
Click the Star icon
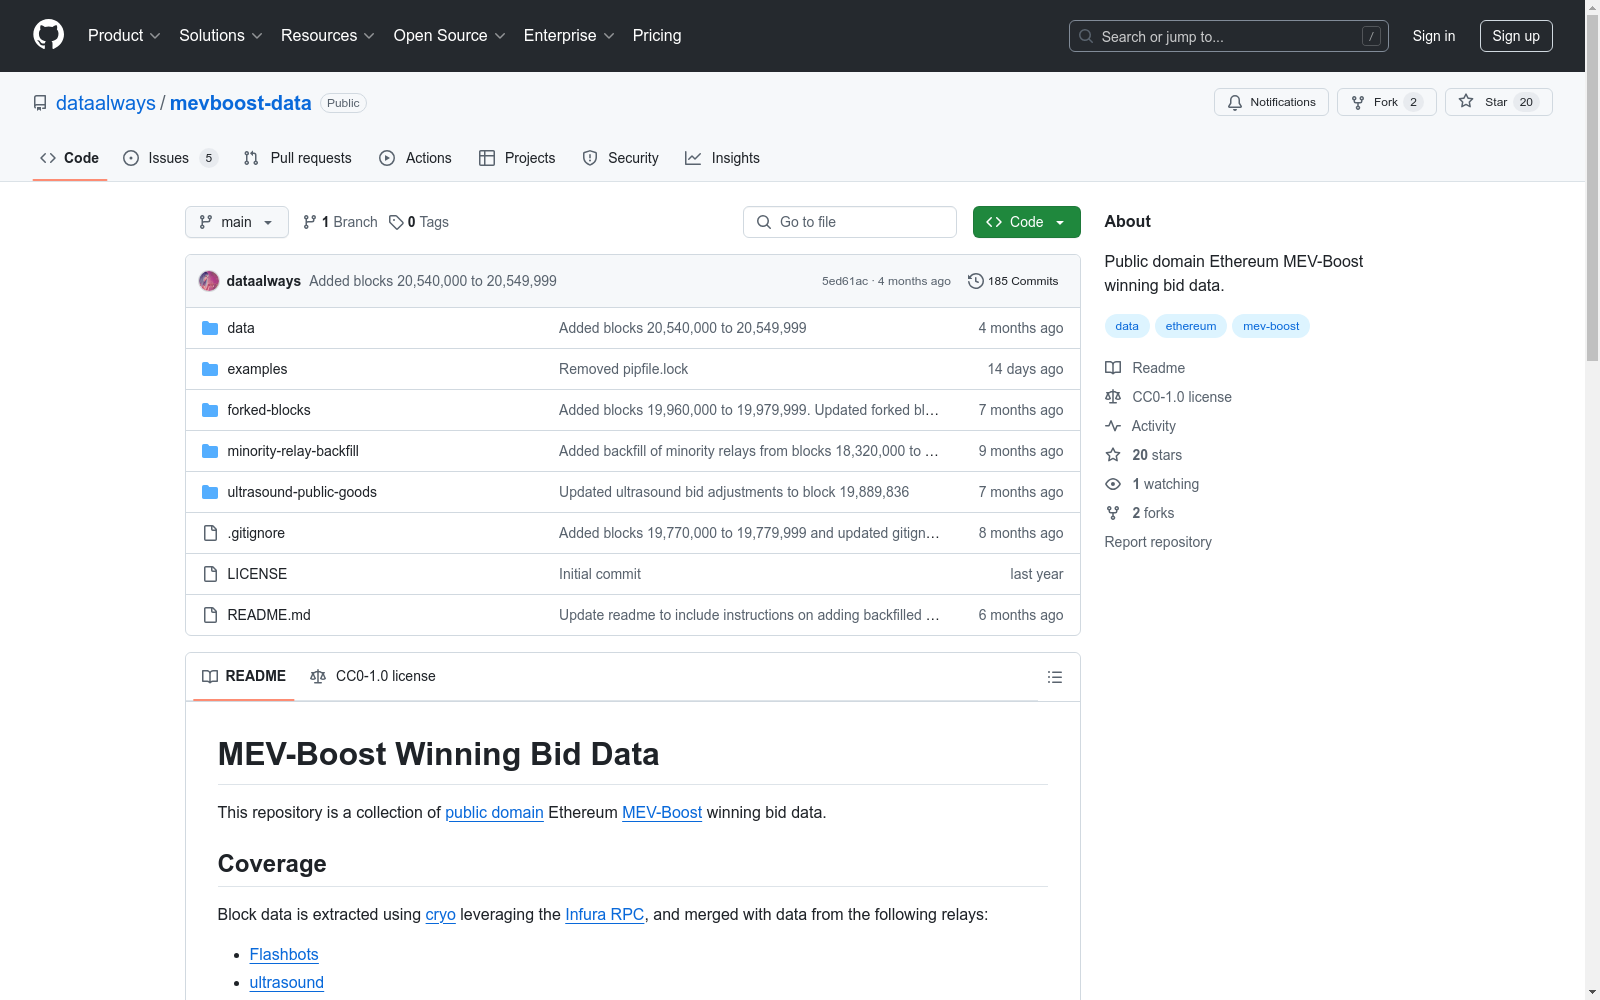pyautogui.click(x=1466, y=101)
